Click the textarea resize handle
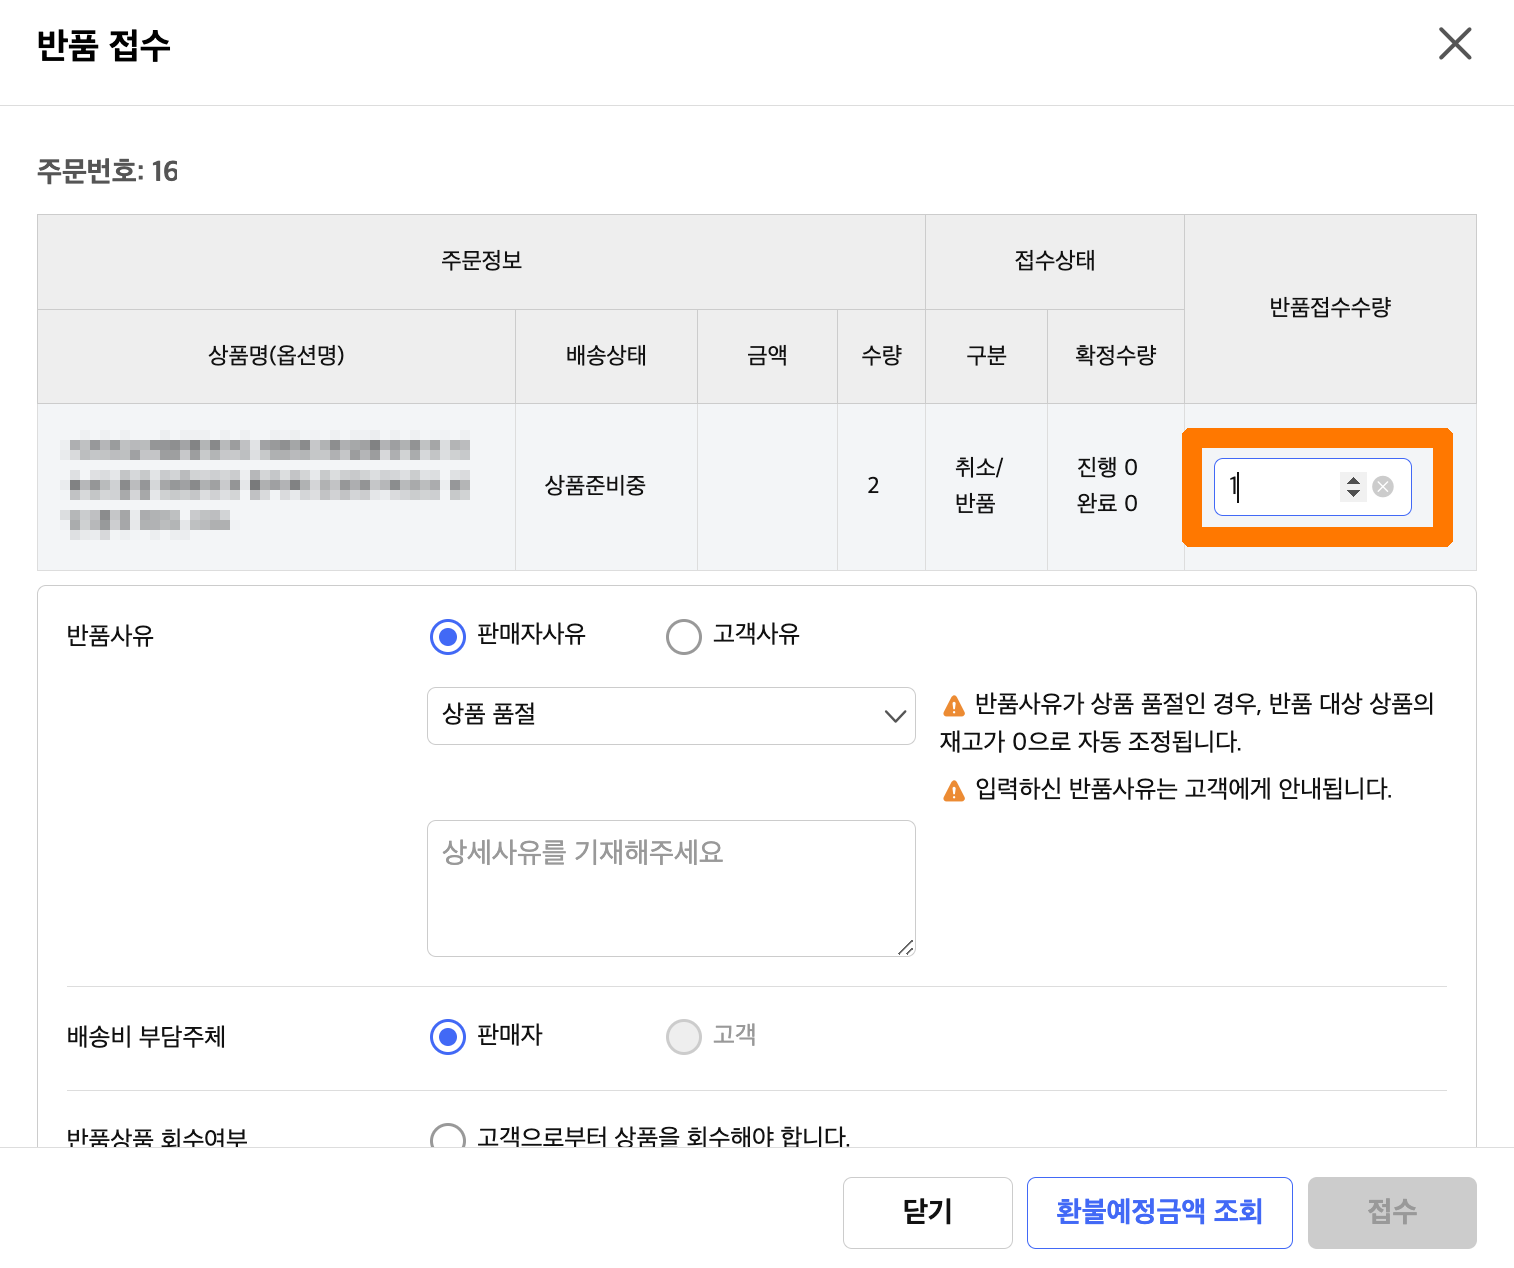The image size is (1514, 1268). tap(905, 947)
